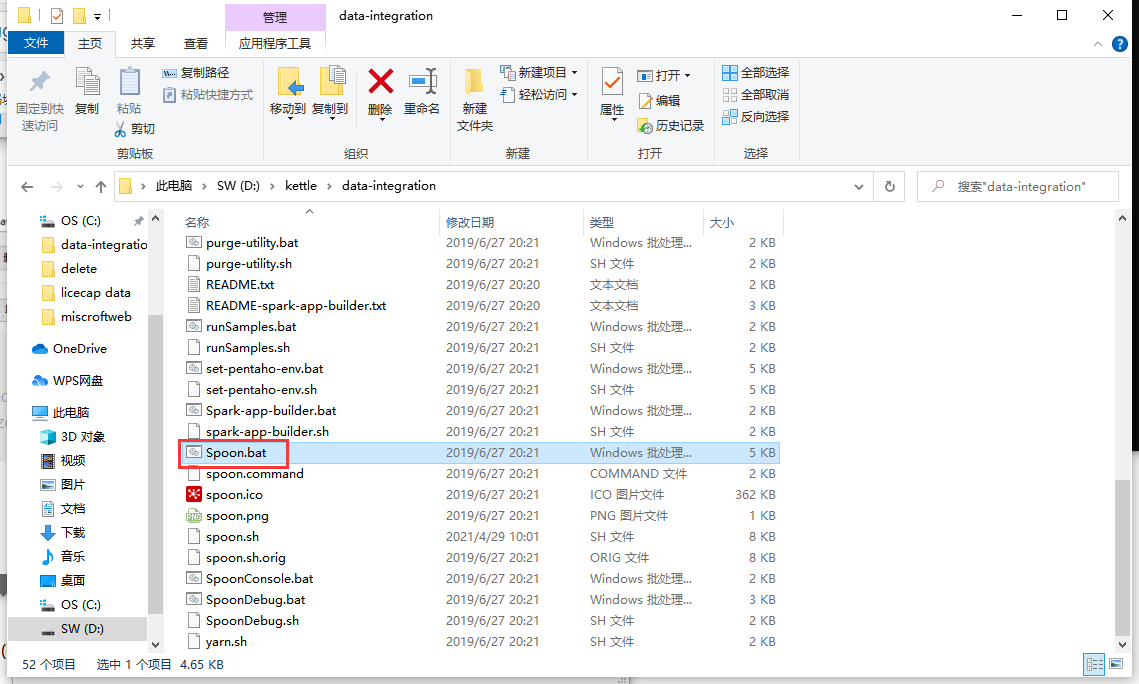Switch to the View (查看) tab
This screenshot has height=684, width=1139.
pos(195,44)
